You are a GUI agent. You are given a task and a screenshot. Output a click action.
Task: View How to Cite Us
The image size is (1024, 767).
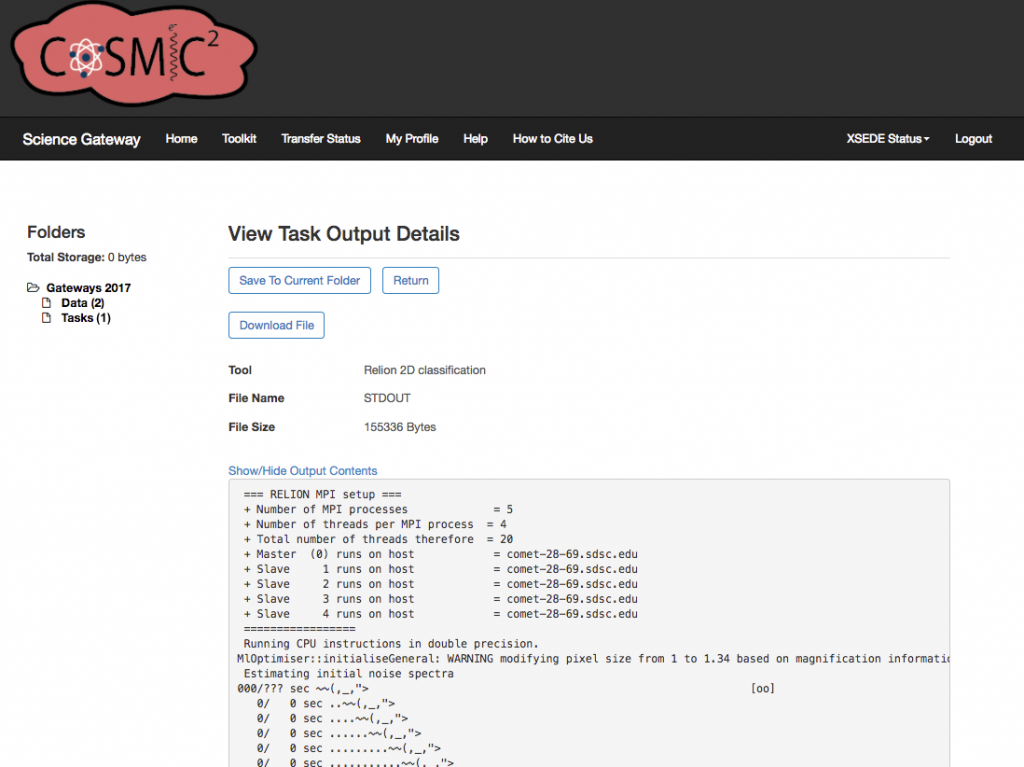pyautogui.click(x=552, y=139)
